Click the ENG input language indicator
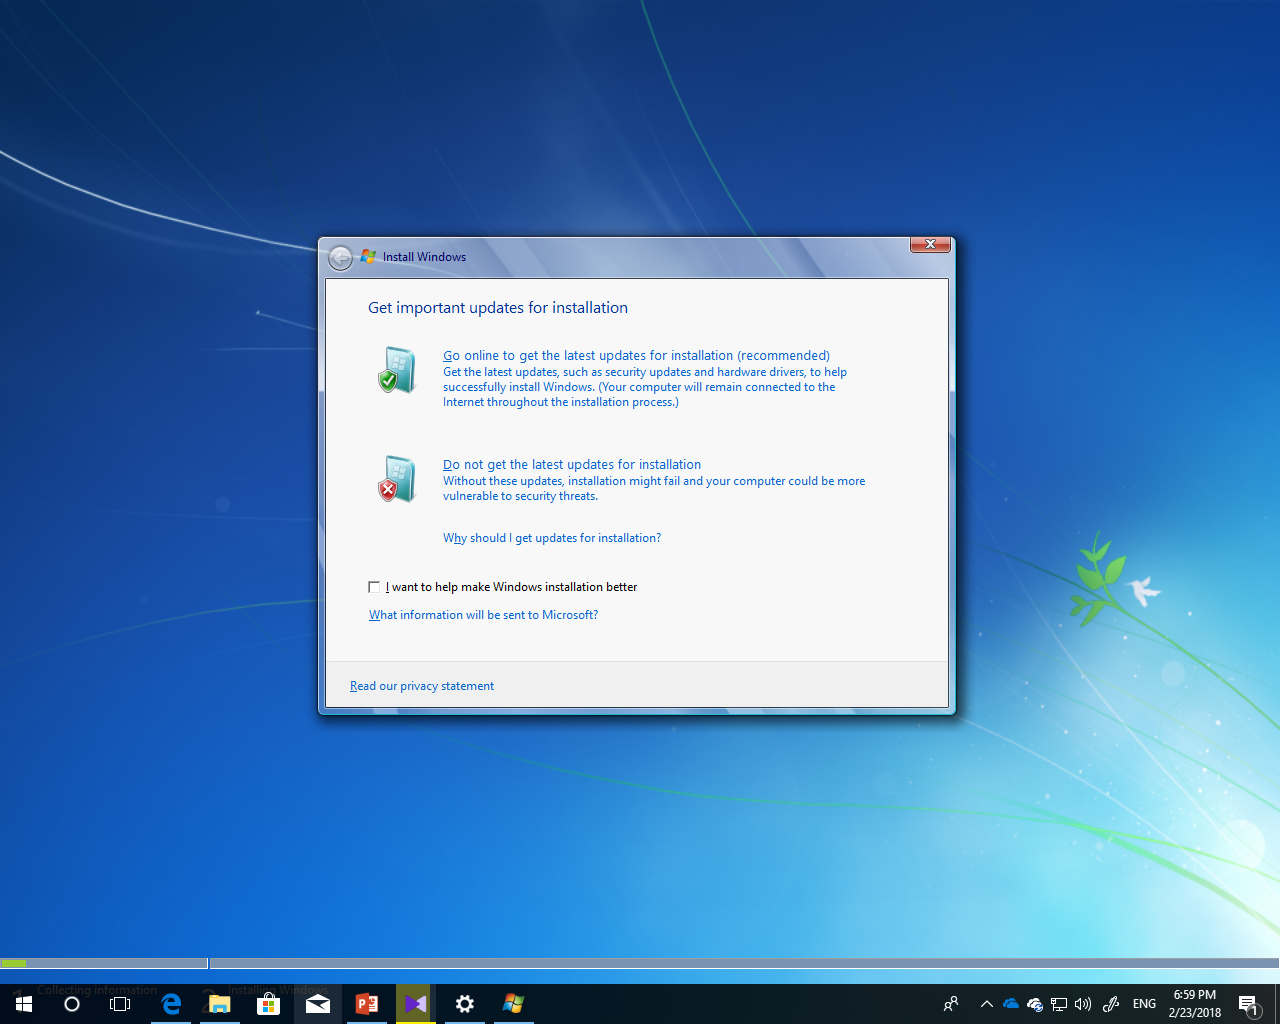This screenshot has width=1280, height=1024. pos(1144,1004)
